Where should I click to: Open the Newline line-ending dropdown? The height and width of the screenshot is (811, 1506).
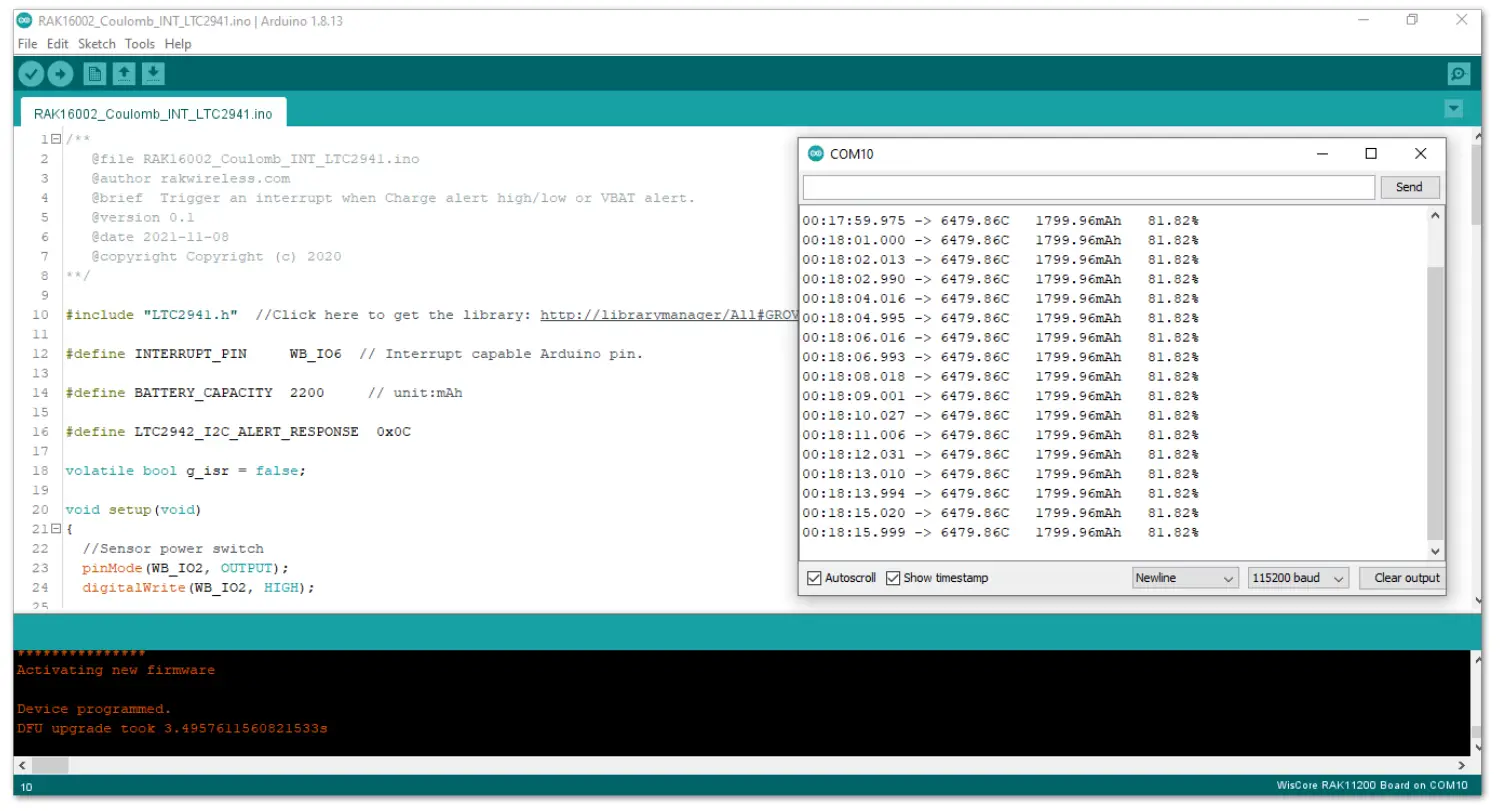[x=1185, y=578]
